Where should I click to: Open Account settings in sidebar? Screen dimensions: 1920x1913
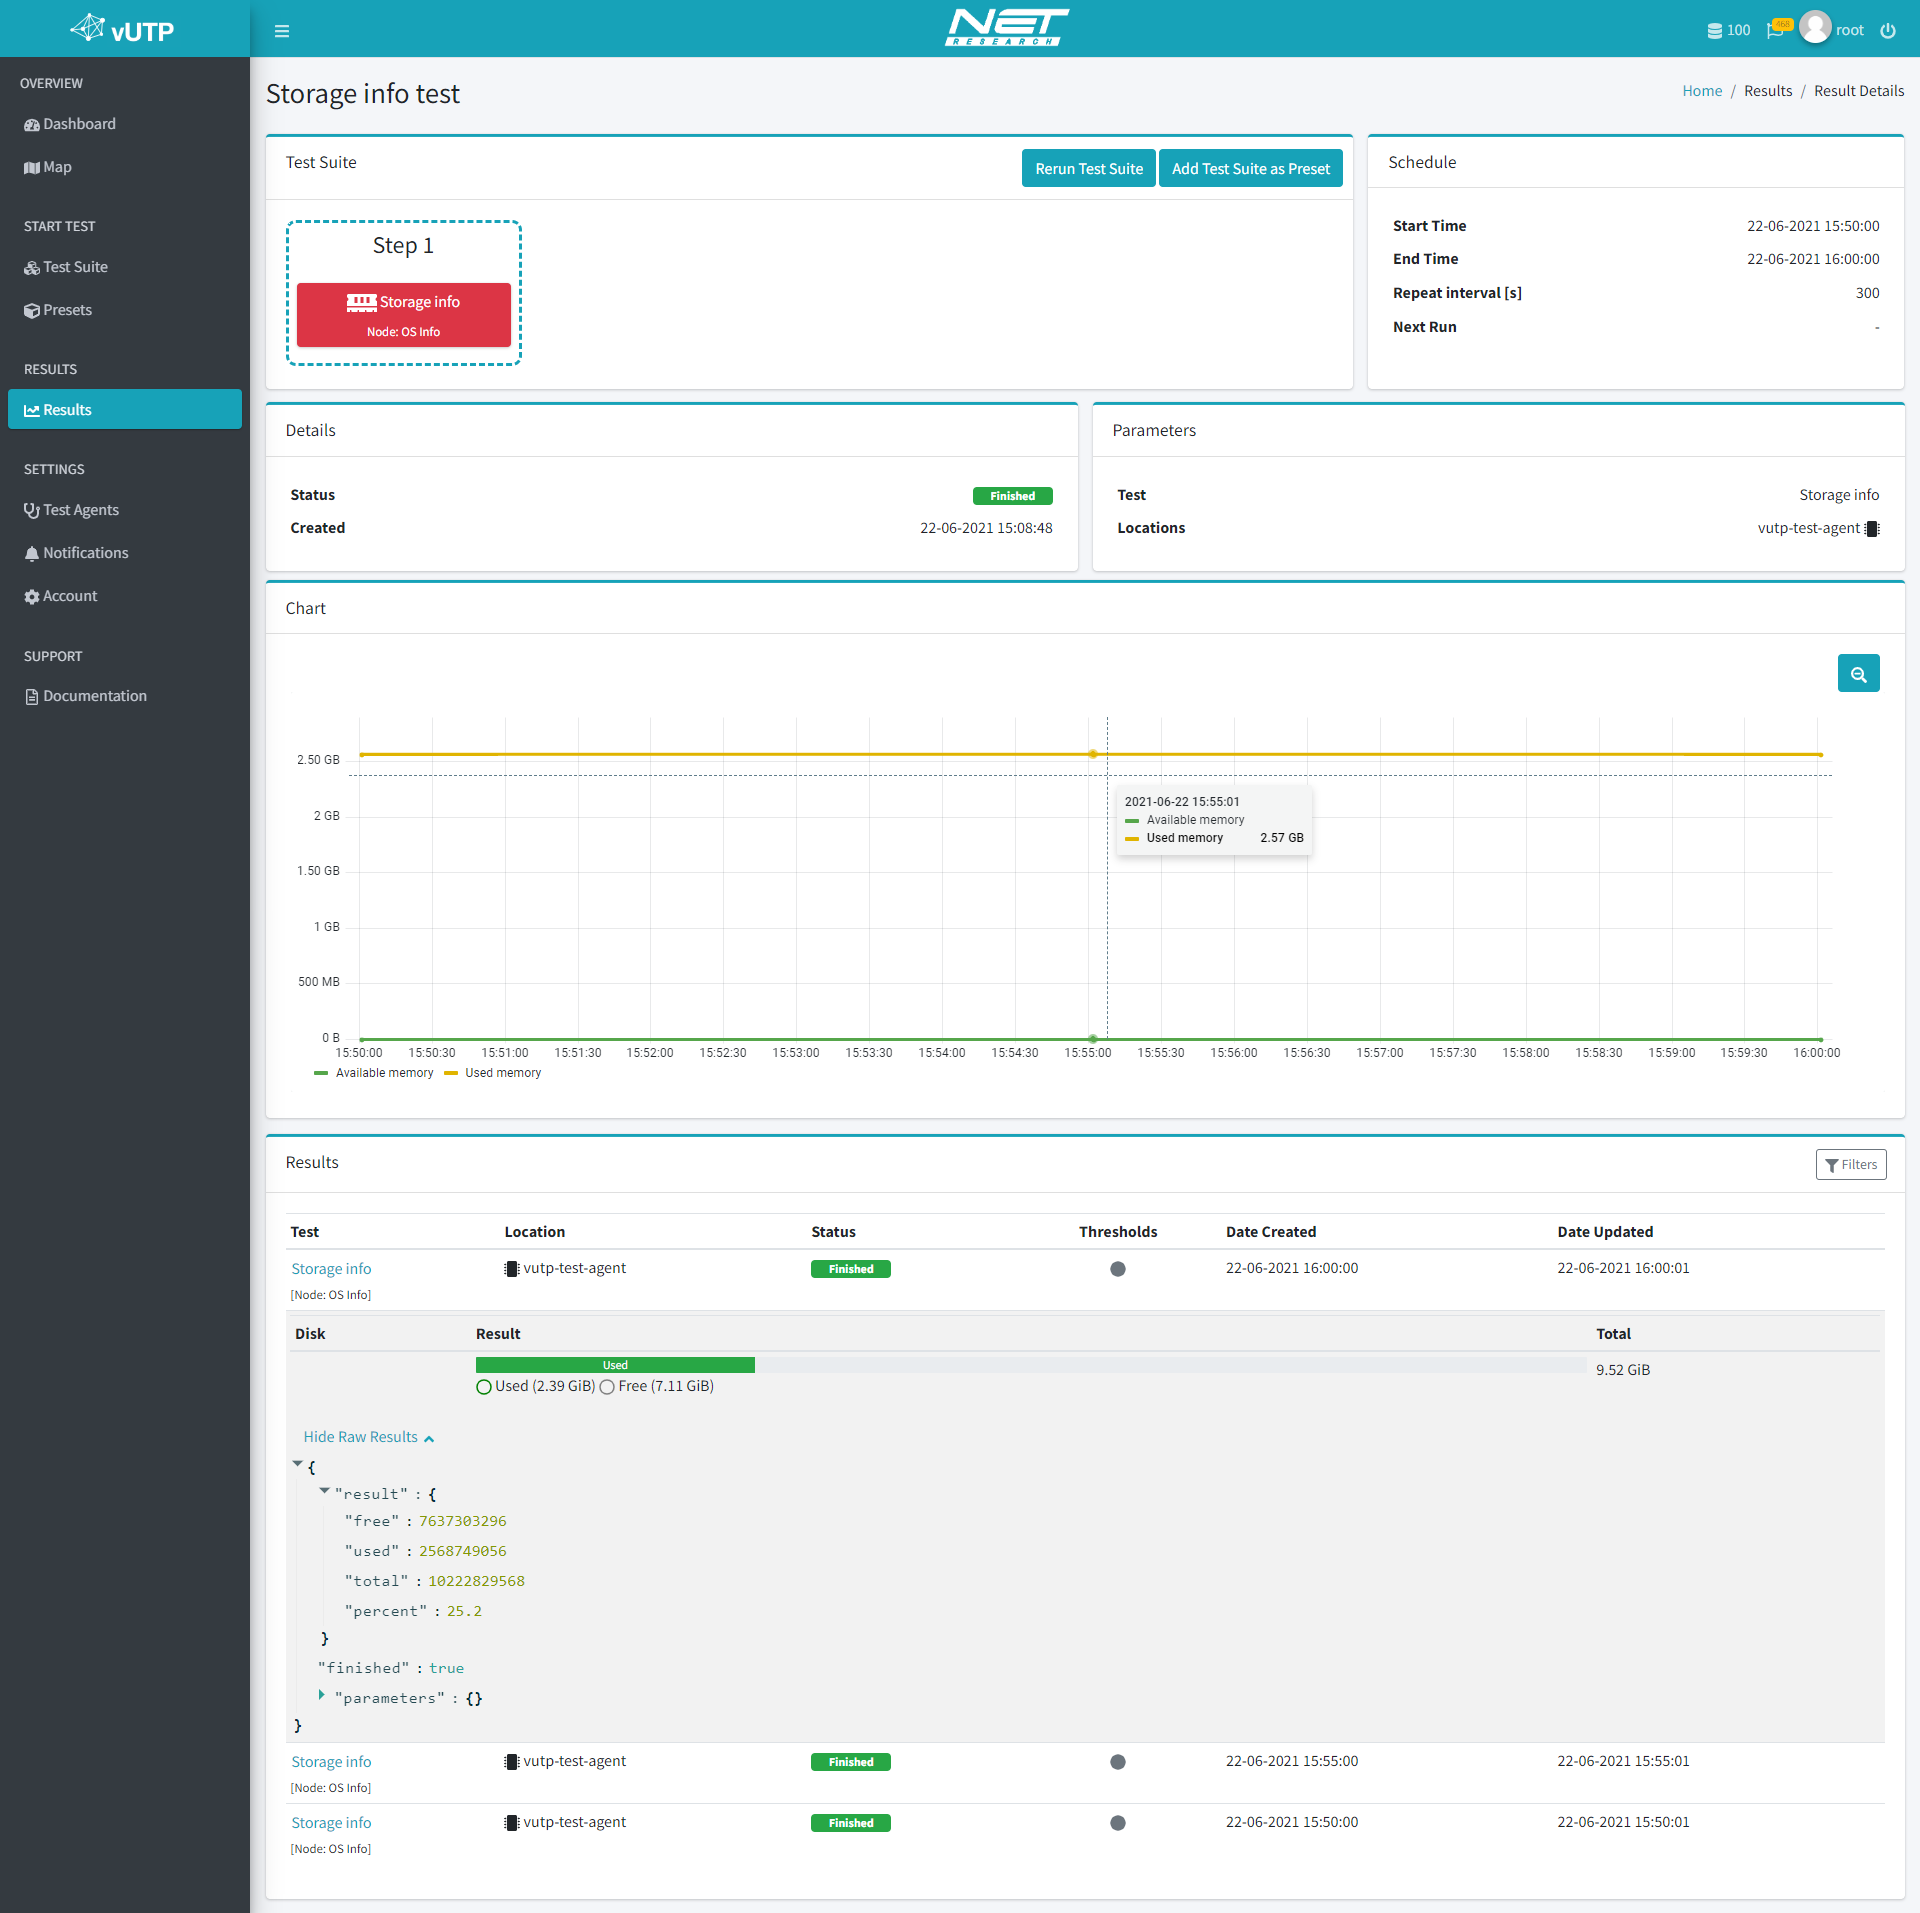click(x=125, y=596)
